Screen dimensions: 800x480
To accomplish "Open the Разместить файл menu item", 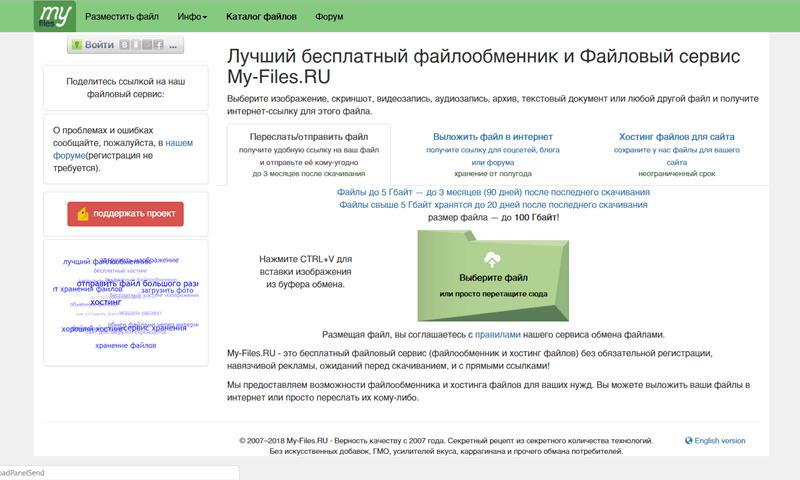I will tap(120, 17).
